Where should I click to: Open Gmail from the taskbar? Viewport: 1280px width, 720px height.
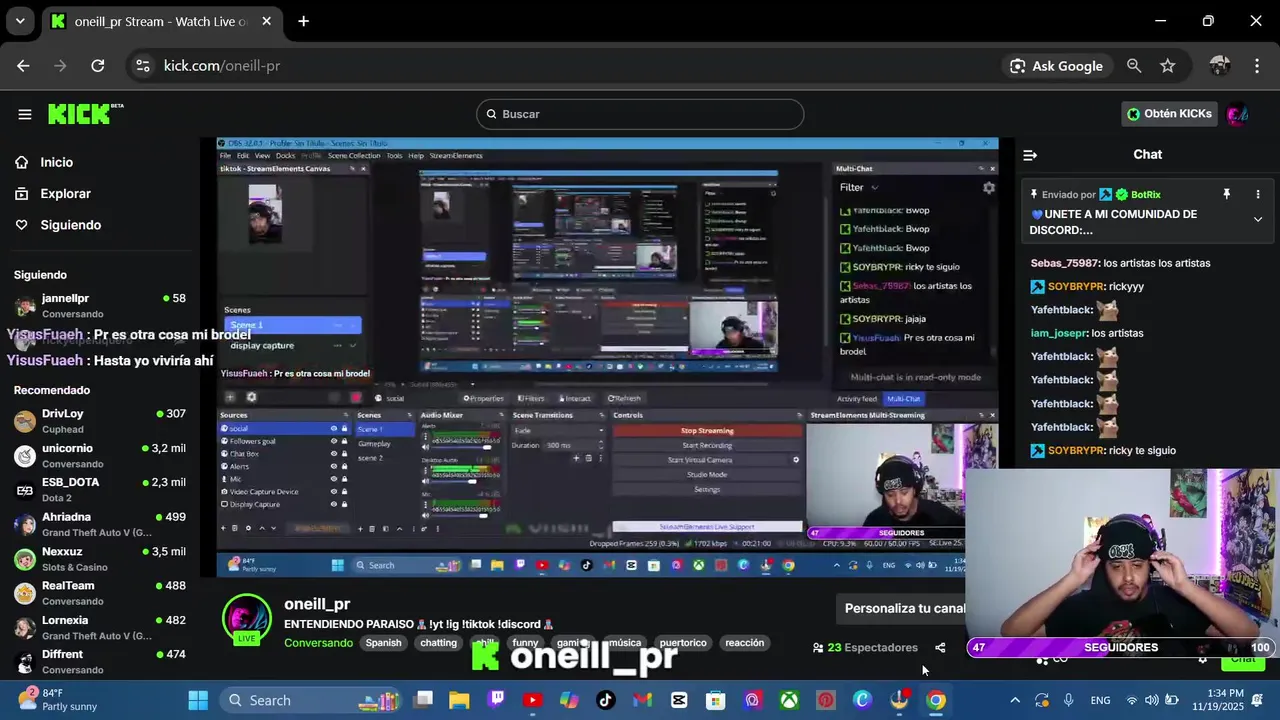coord(642,700)
